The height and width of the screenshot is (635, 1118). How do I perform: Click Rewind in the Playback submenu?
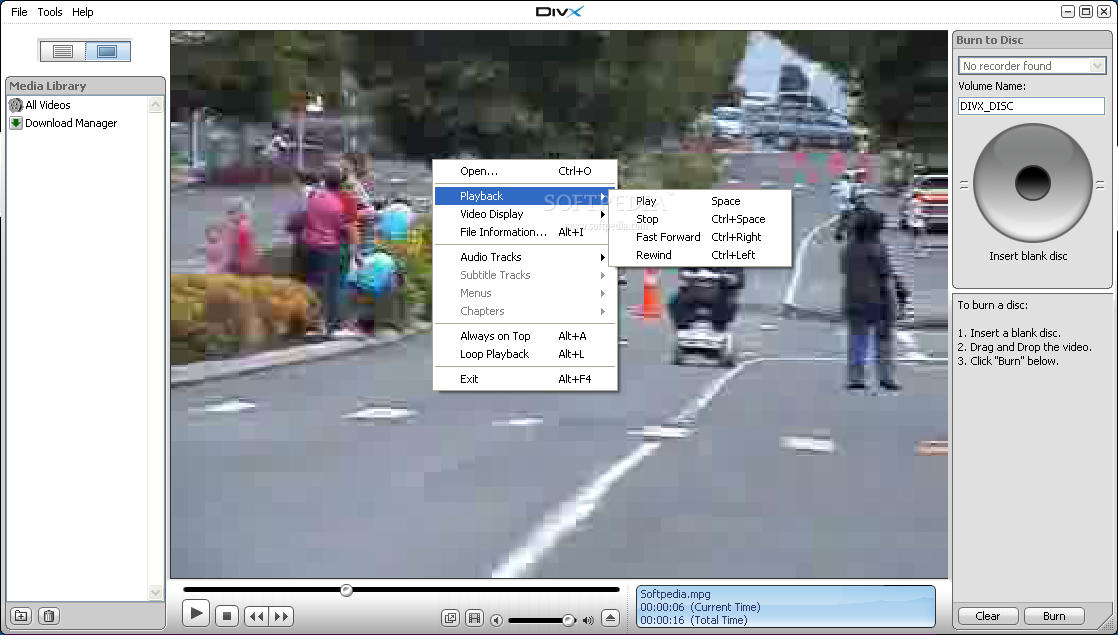click(x=700, y=254)
